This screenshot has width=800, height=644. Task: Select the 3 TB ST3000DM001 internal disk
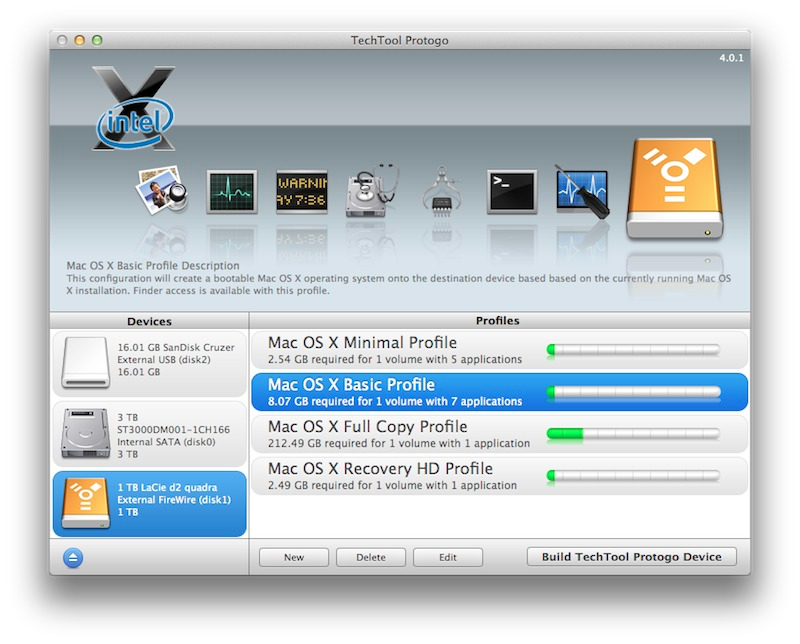pos(149,434)
